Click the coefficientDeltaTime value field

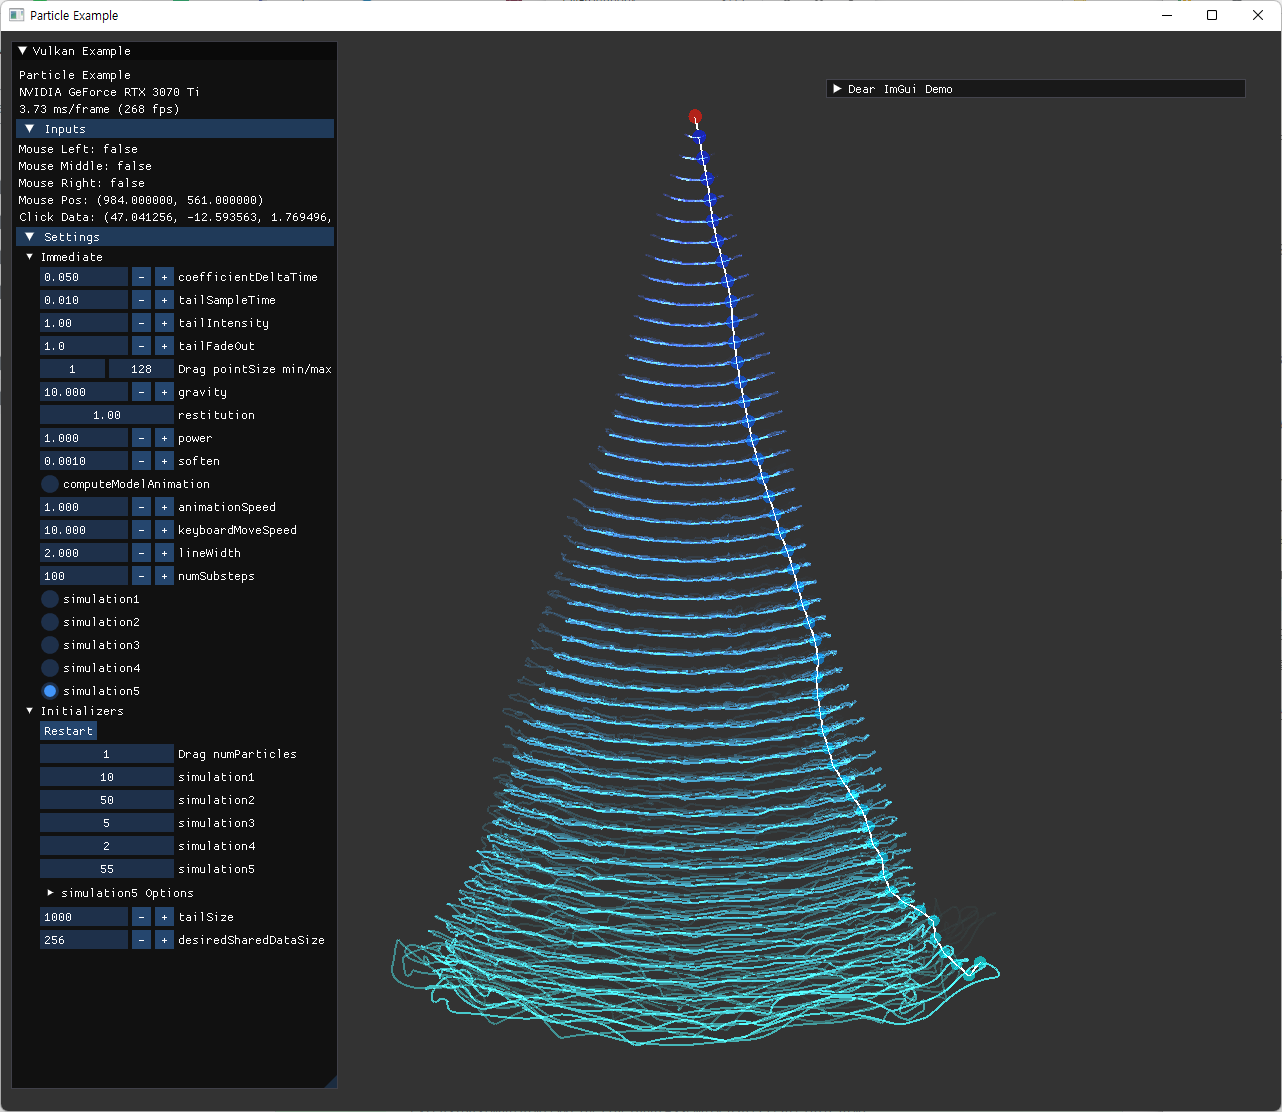click(84, 277)
